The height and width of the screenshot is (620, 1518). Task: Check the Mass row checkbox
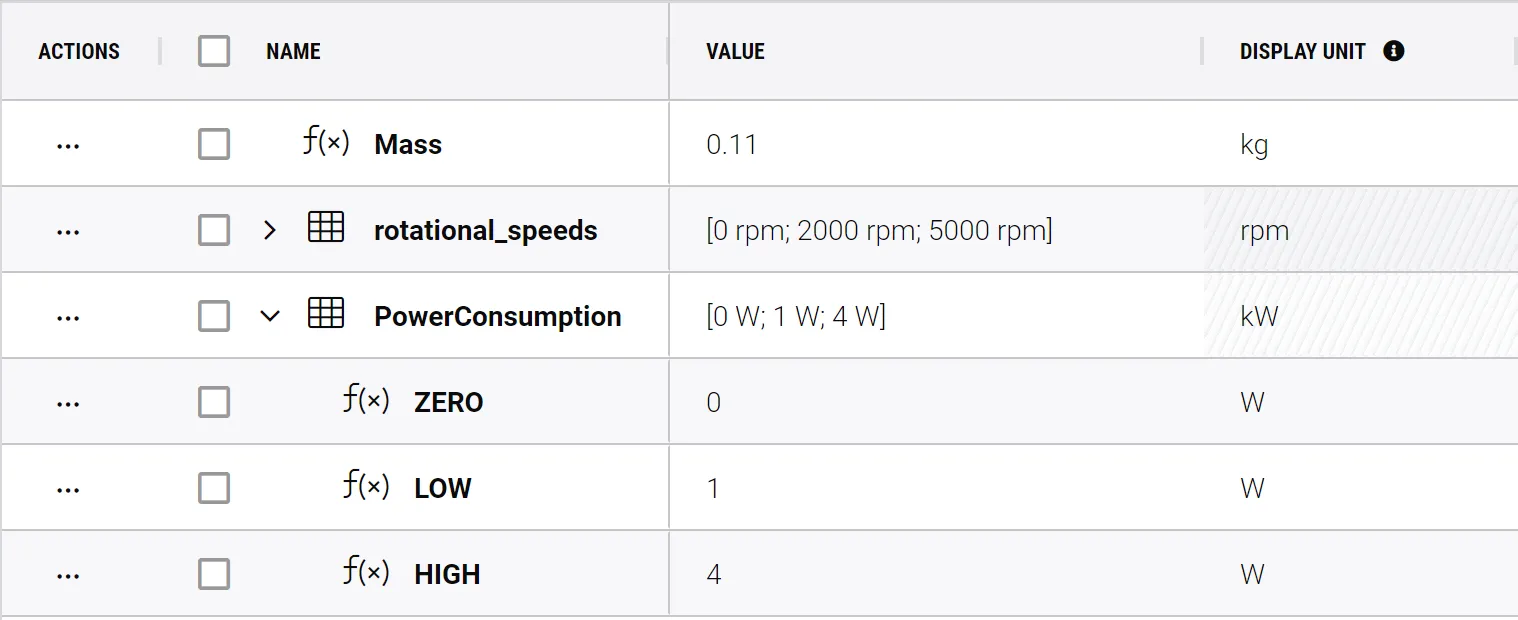[214, 145]
